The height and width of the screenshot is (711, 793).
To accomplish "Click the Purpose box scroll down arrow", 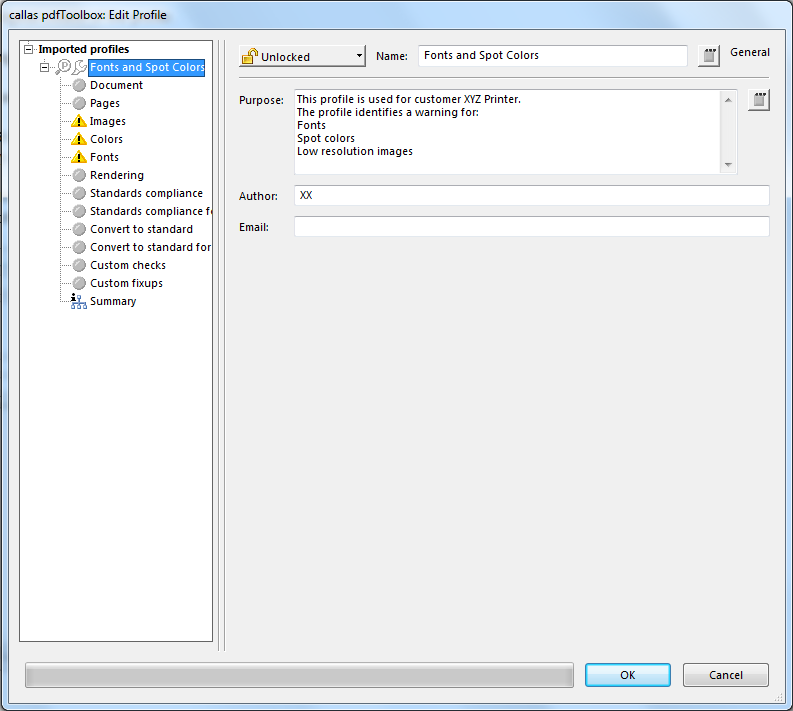I will tap(728, 165).
